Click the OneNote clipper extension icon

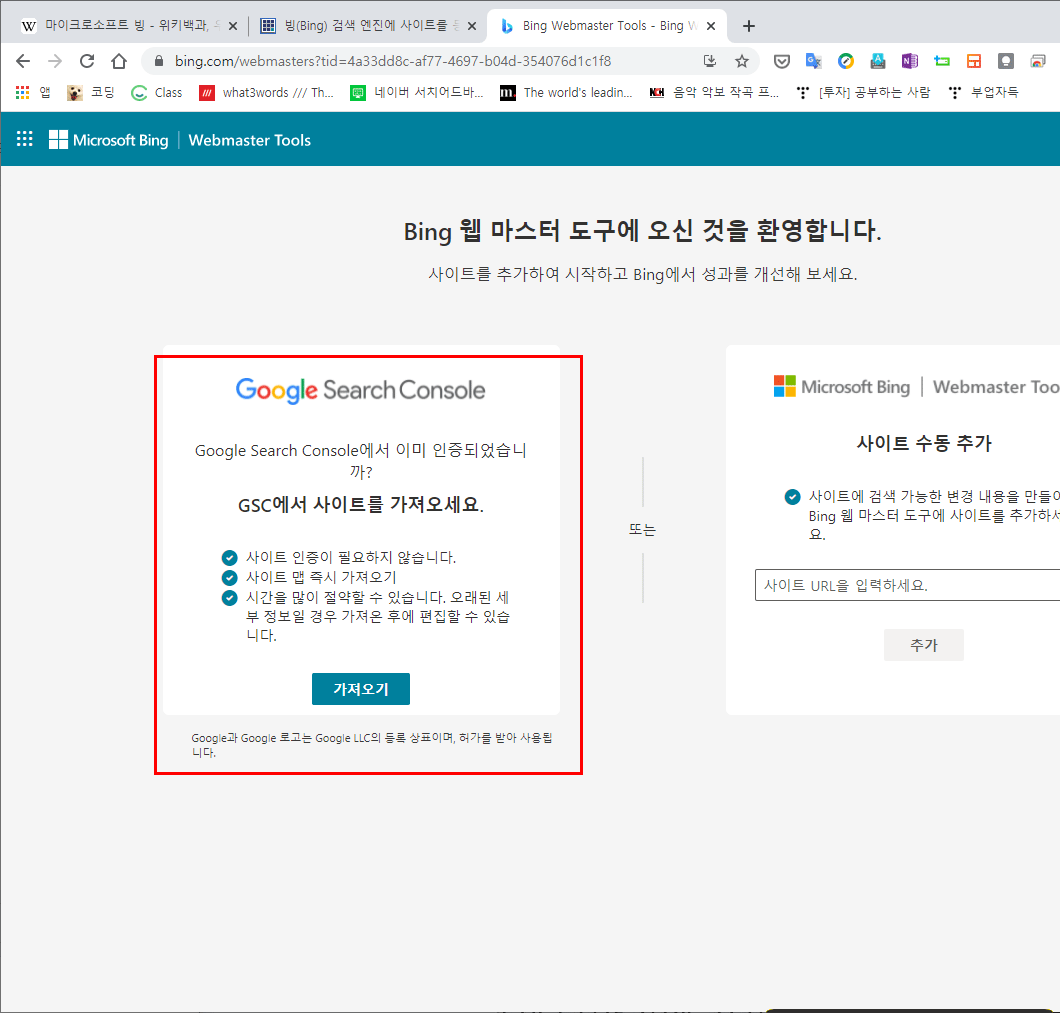click(x=909, y=62)
